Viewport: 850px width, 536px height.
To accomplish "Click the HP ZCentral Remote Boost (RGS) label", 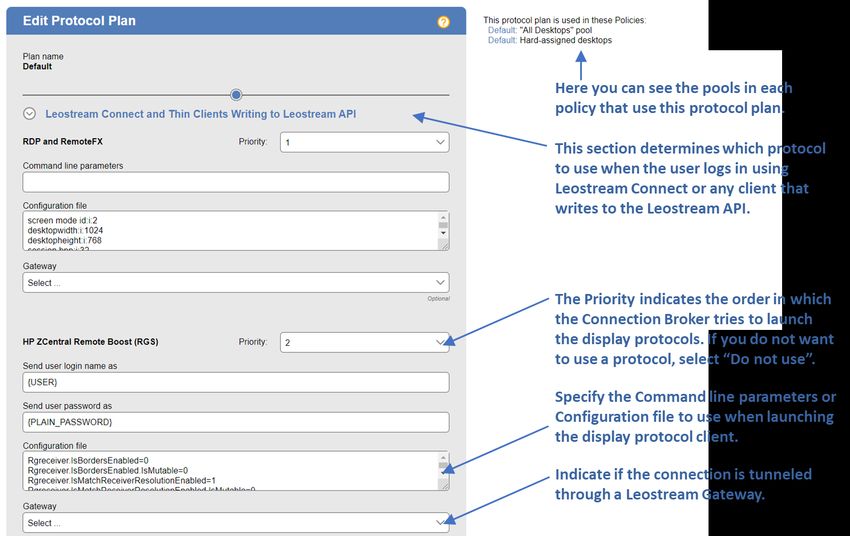I will pos(91,342).
